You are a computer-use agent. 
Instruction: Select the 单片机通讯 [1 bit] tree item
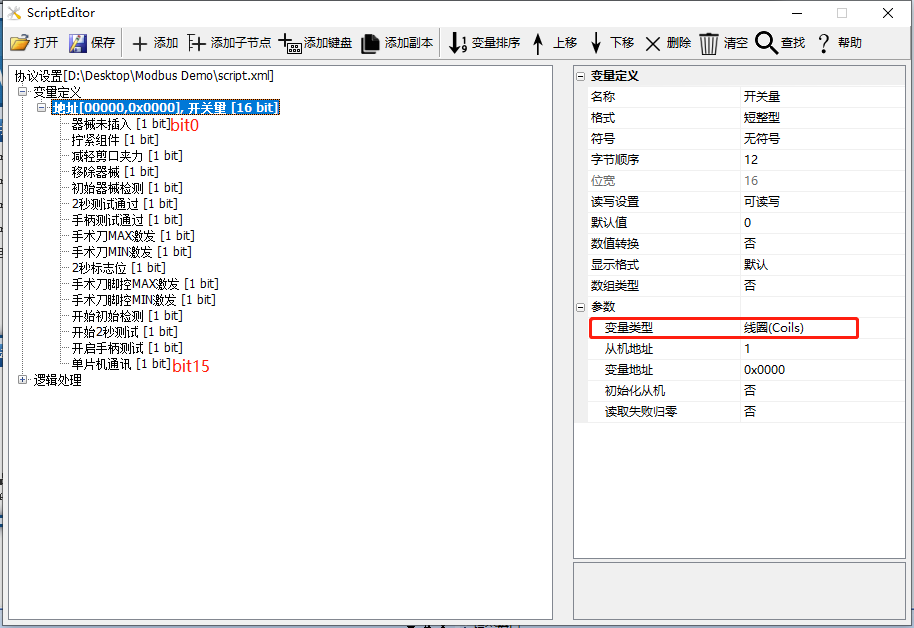coord(121,364)
